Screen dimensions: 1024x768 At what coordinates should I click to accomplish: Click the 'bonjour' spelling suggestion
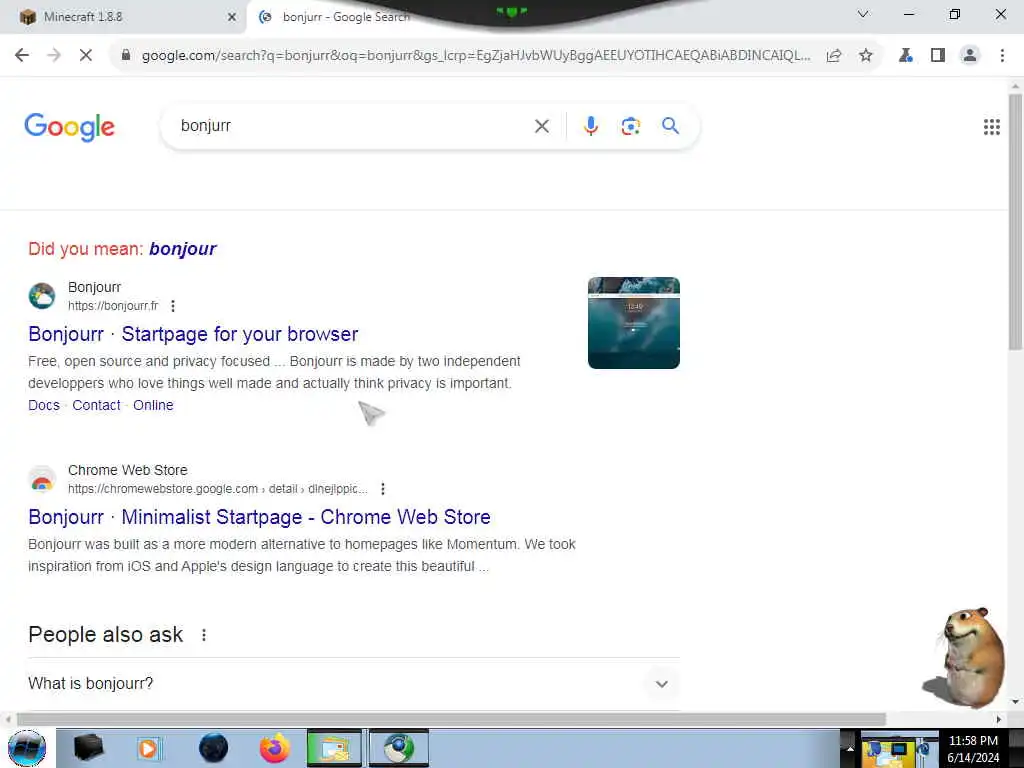click(x=182, y=249)
